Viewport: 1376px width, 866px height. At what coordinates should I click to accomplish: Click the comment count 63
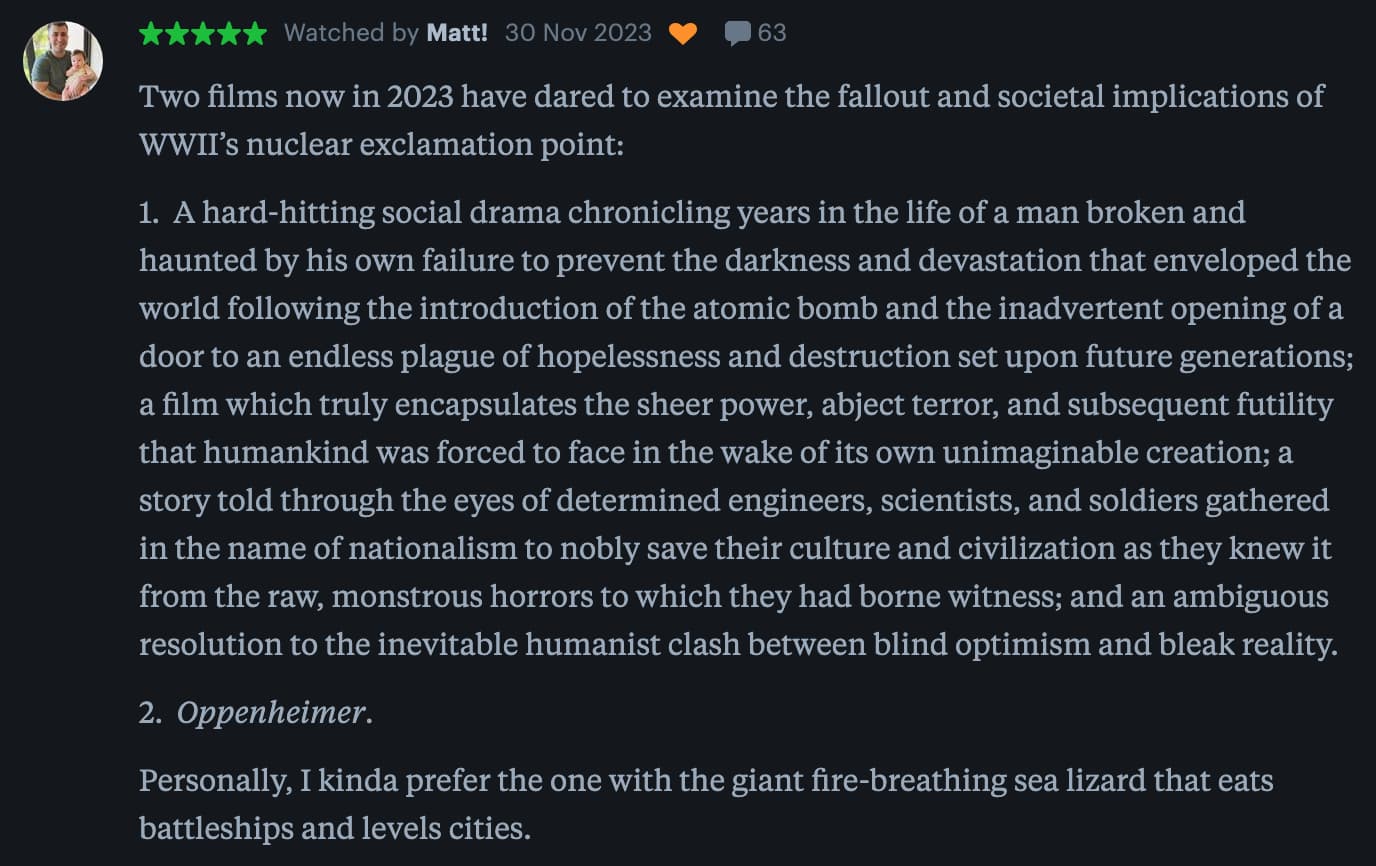(x=772, y=33)
